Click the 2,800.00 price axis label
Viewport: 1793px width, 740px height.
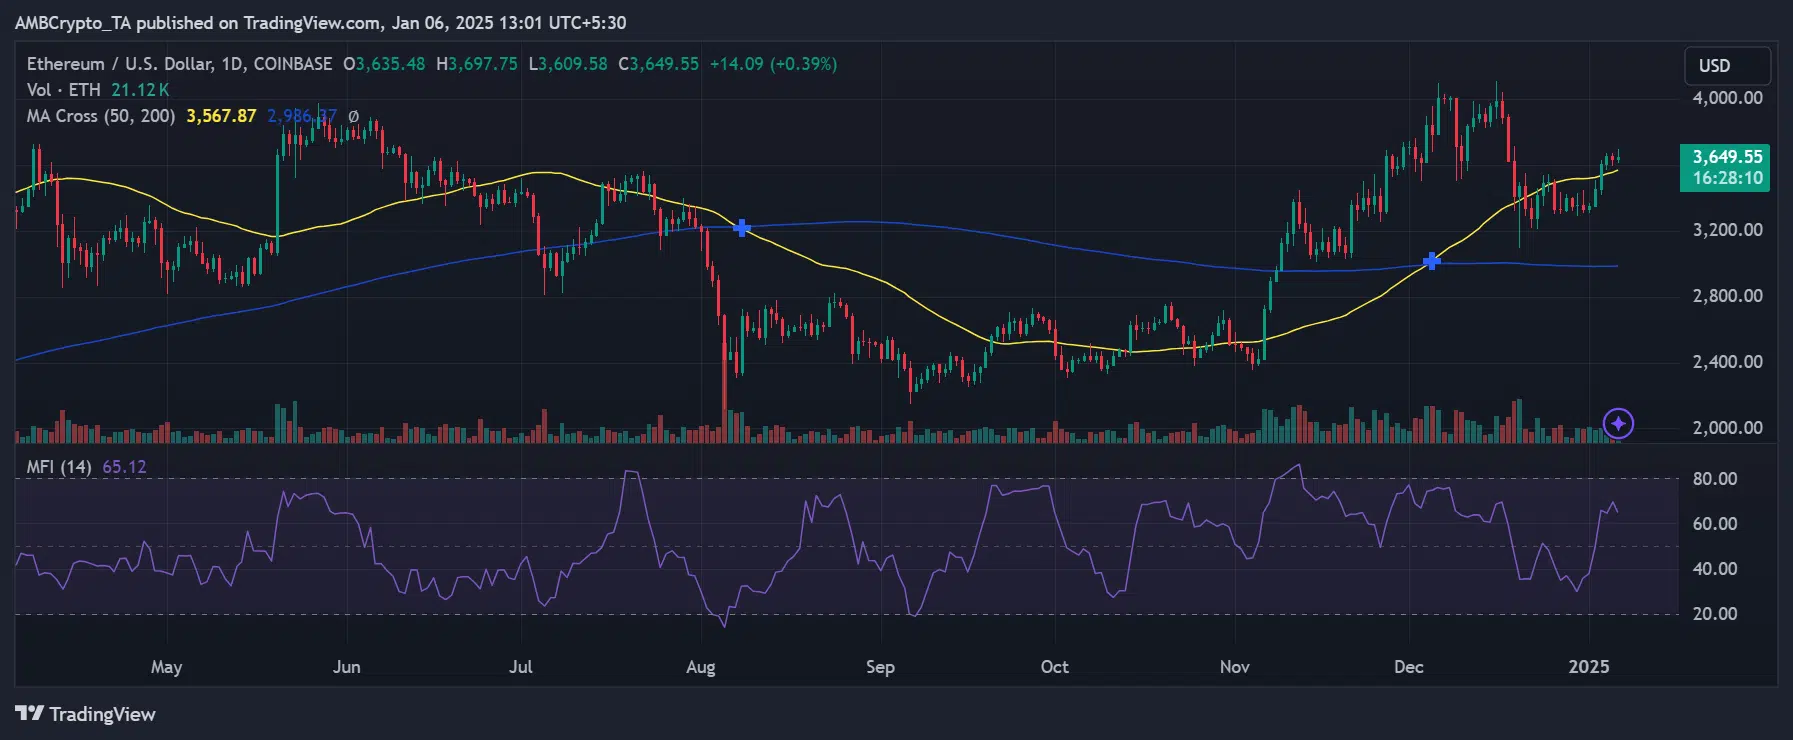pyautogui.click(x=1727, y=296)
